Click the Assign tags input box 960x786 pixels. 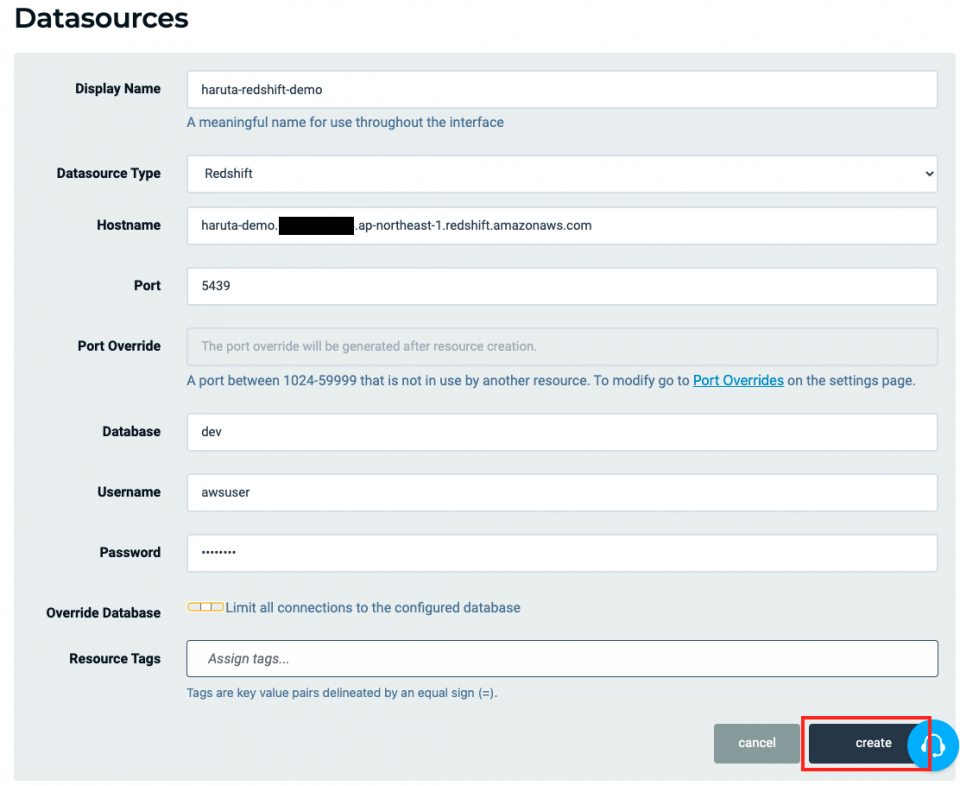pos(562,659)
